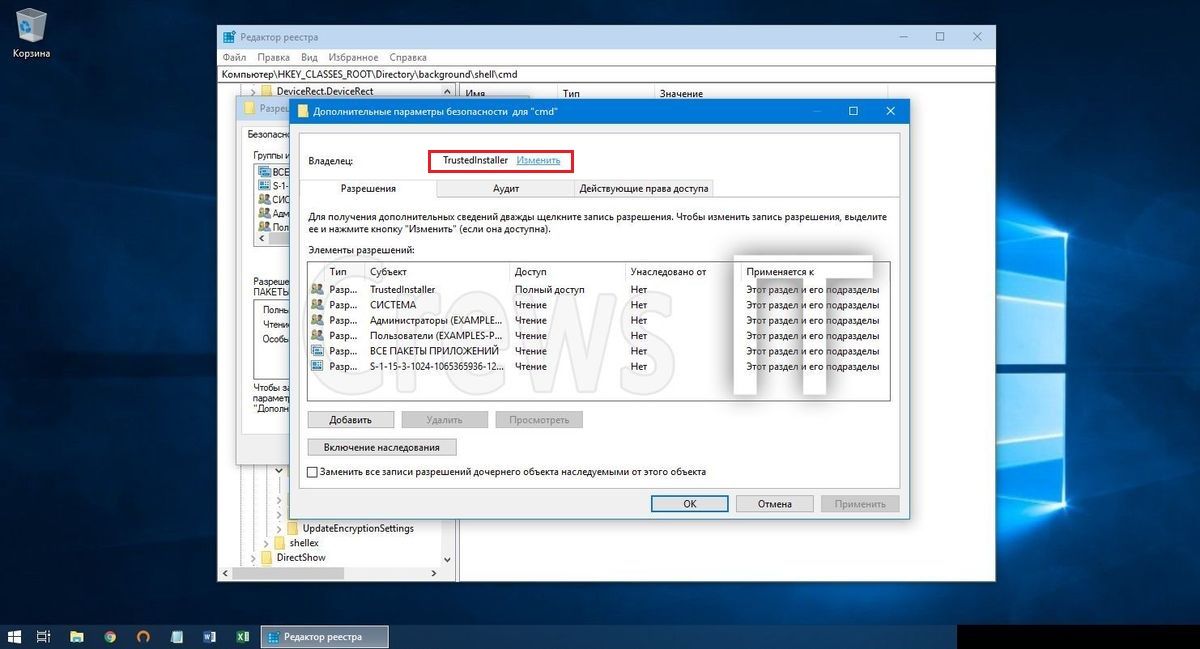This screenshot has height=649, width=1200.
Task: Click the folder icon in the cmd security dialog title
Action: 303,111
